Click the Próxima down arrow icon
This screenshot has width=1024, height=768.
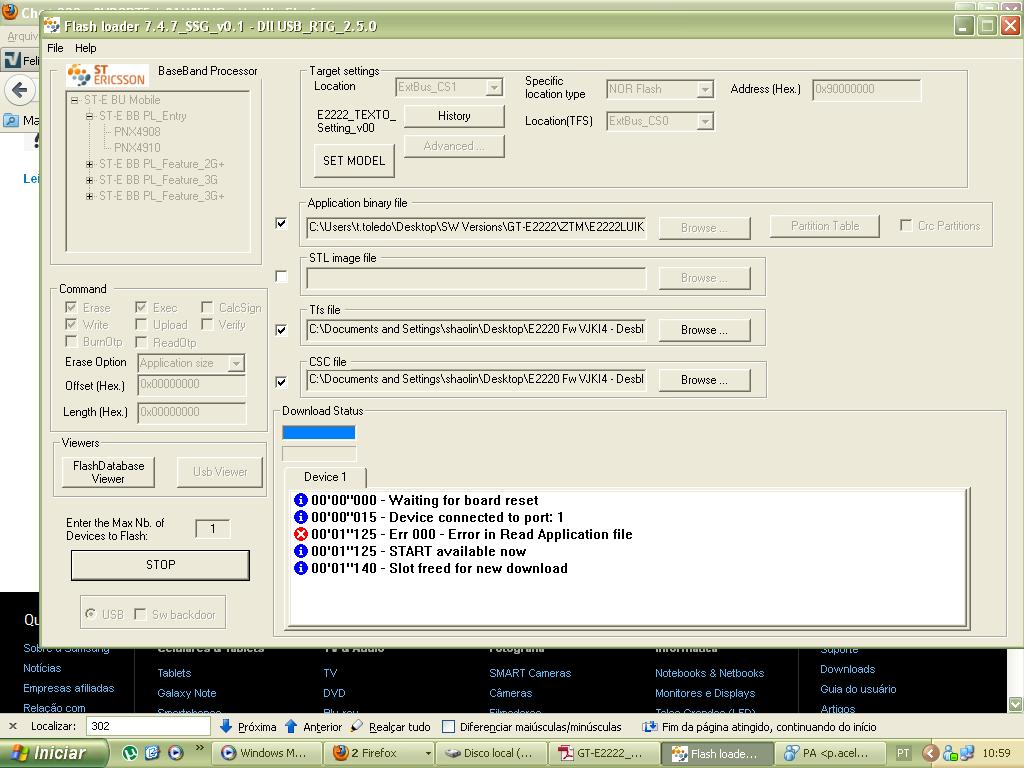[x=226, y=726]
